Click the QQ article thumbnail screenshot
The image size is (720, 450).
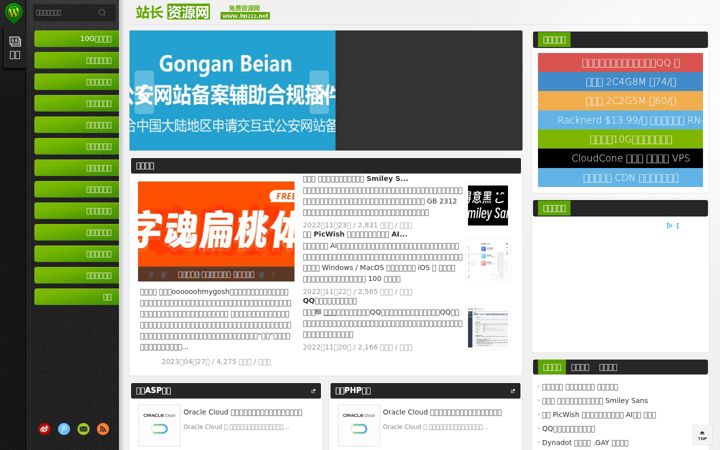[488, 327]
